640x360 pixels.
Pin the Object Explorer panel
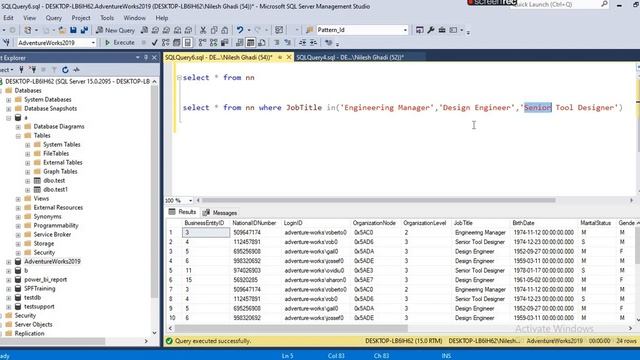pos(146,58)
